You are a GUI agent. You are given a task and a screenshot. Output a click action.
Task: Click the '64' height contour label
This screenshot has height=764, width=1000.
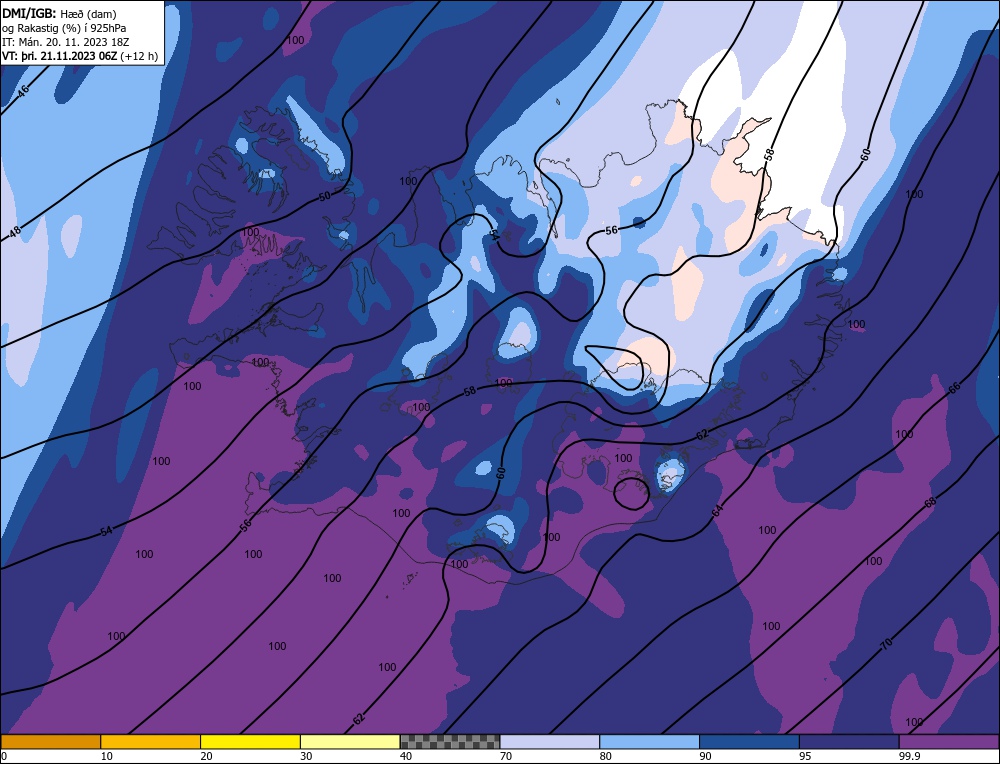[717, 510]
